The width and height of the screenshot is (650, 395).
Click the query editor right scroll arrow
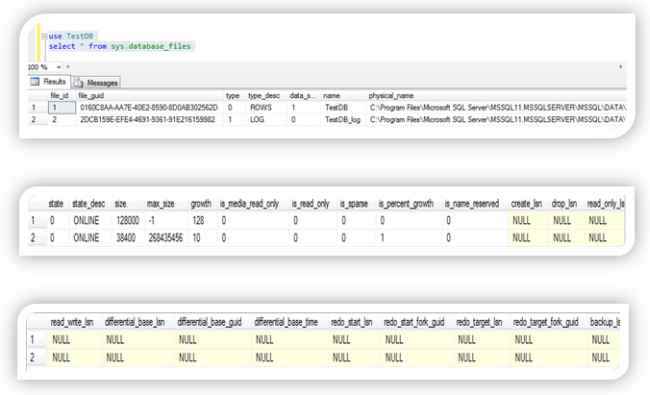[x=620, y=67]
